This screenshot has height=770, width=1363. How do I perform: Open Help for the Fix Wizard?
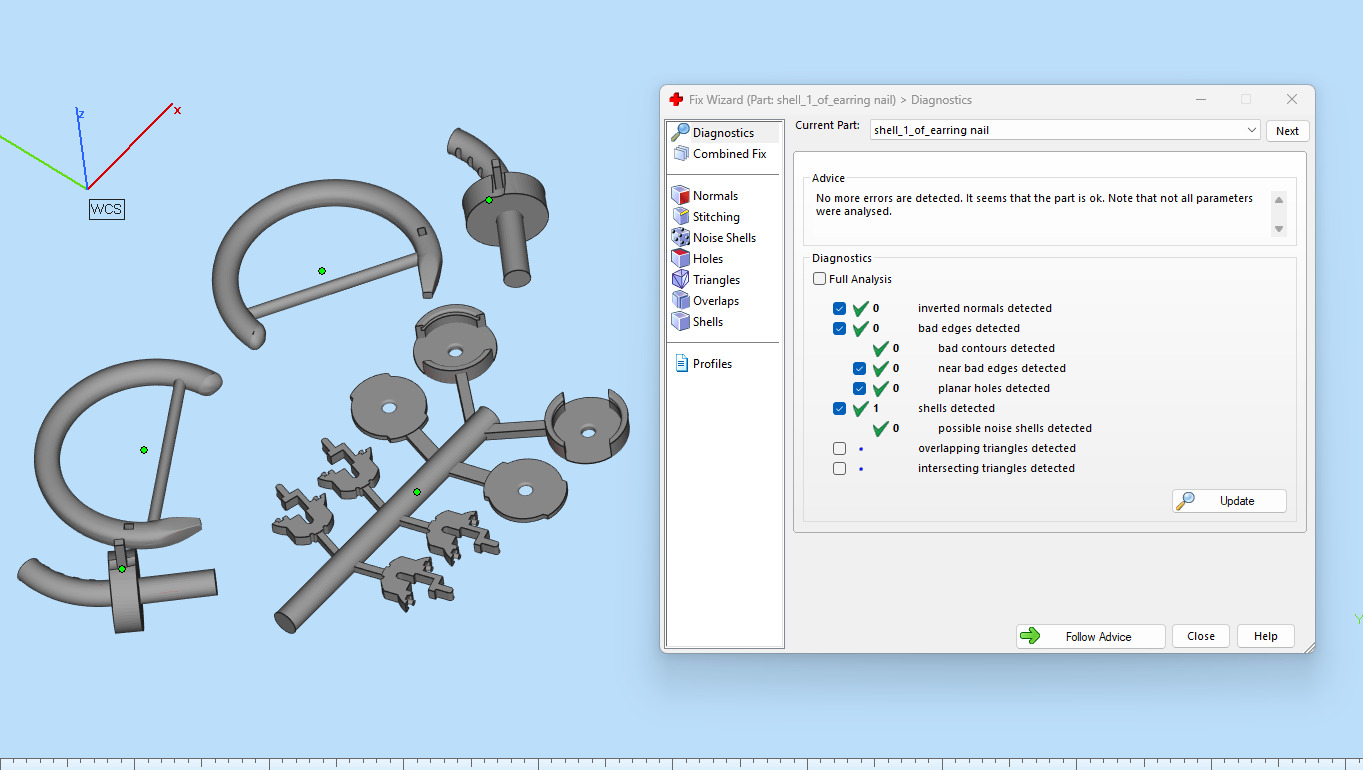point(1265,636)
